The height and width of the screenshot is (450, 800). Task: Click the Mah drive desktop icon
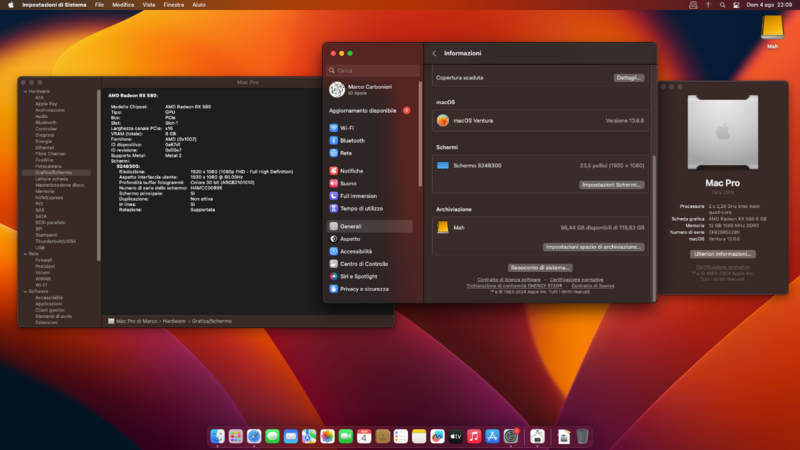pyautogui.click(x=771, y=30)
